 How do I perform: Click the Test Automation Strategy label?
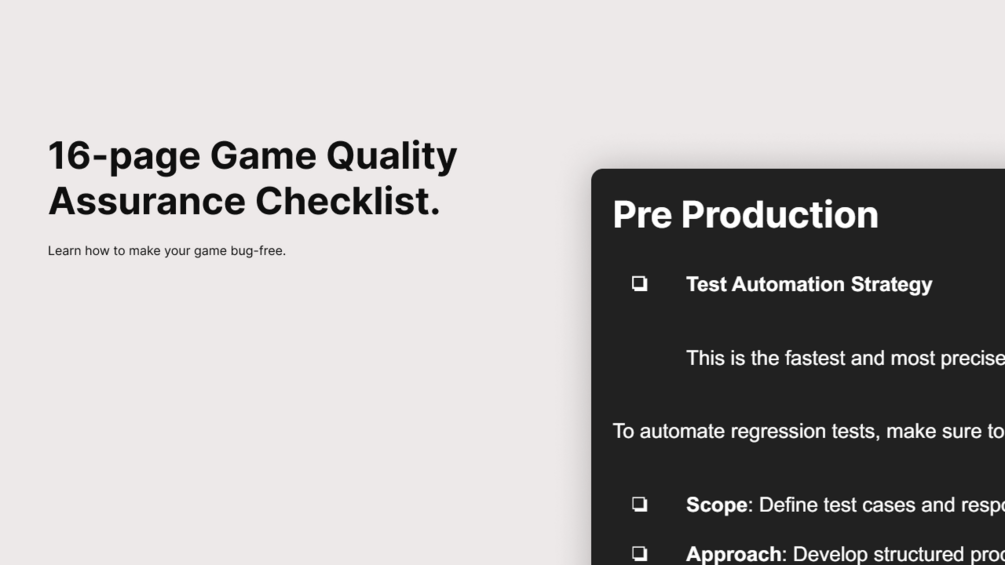click(x=809, y=284)
